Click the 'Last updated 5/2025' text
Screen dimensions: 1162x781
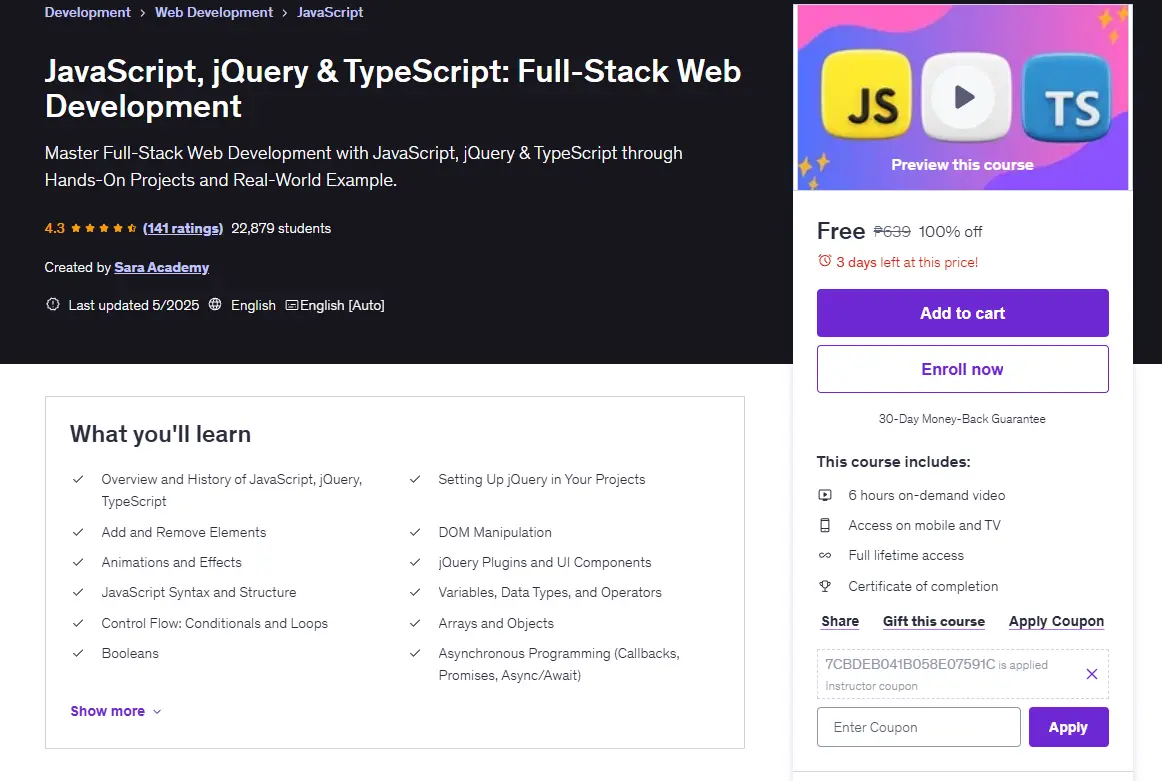(133, 305)
